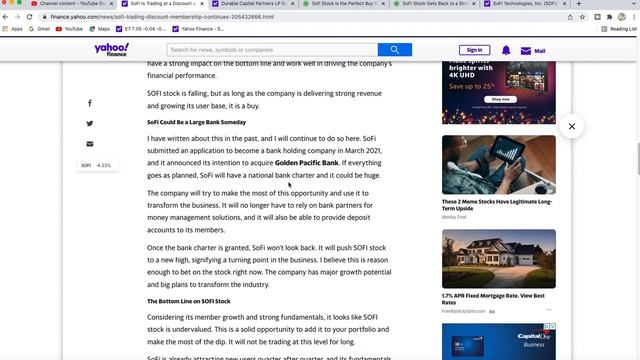The image size is (640, 360).
Task: Close the Durable Capital Partners tab
Action: click(293, 4)
